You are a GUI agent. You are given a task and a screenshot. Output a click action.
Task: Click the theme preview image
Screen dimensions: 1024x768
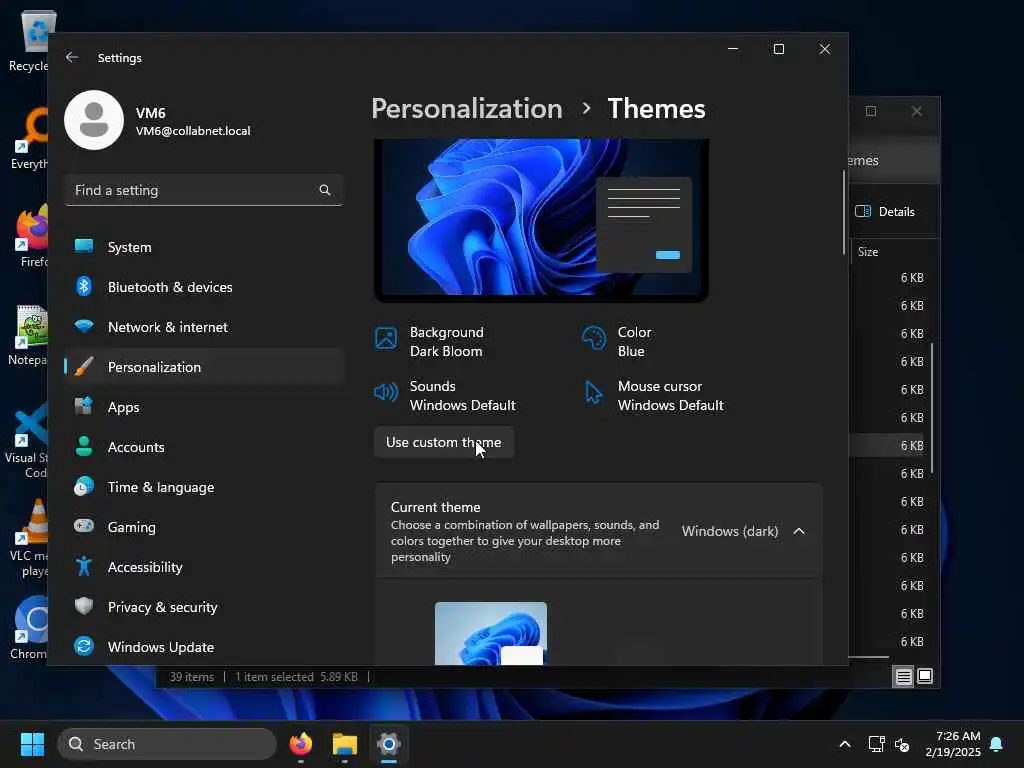click(541, 220)
